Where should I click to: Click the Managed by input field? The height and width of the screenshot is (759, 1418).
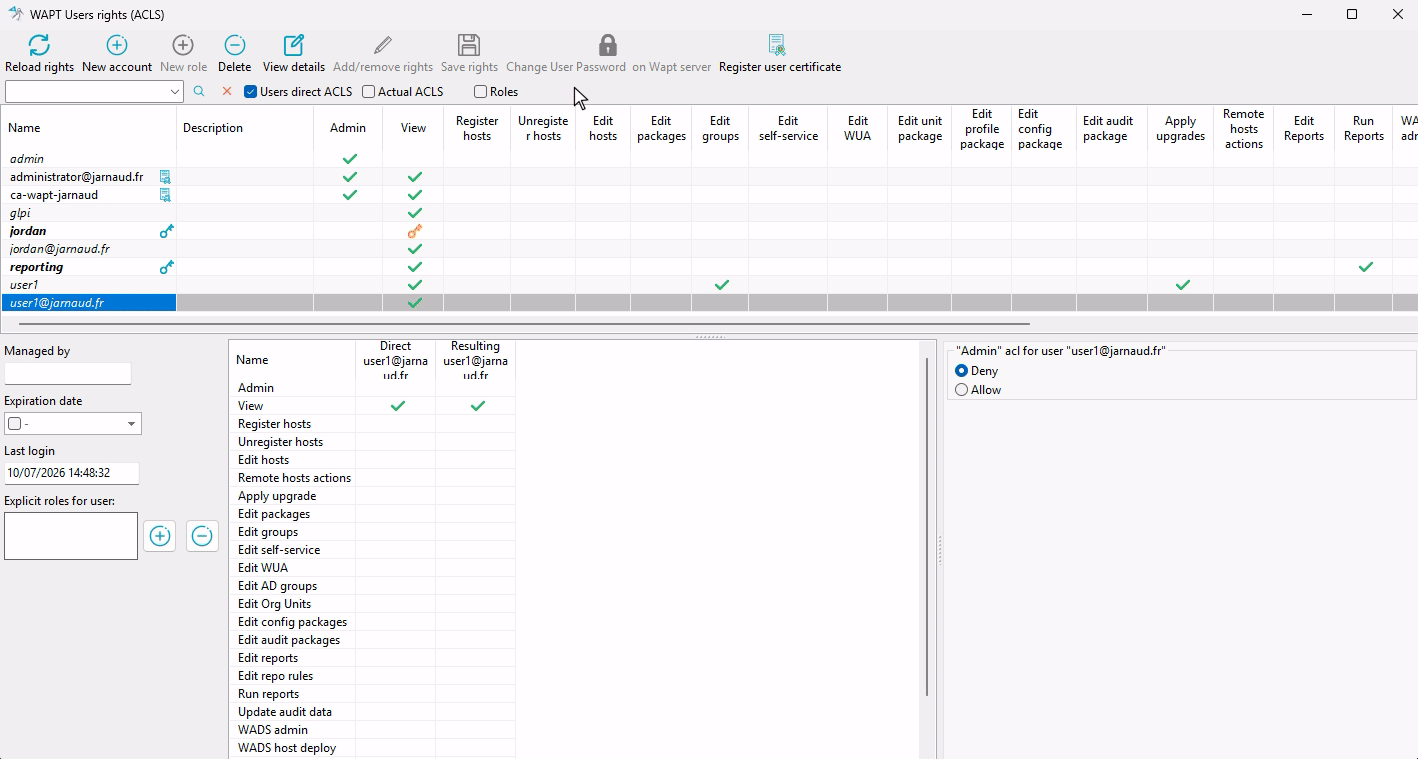coord(68,373)
